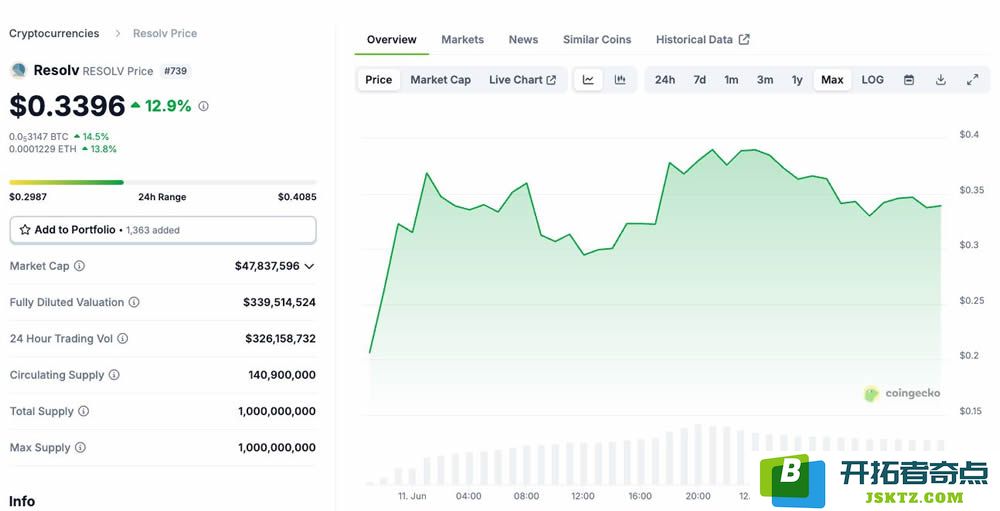The height and width of the screenshot is (511, 1000).
Task: Set chart range to 3m
Action: (765, 80)
